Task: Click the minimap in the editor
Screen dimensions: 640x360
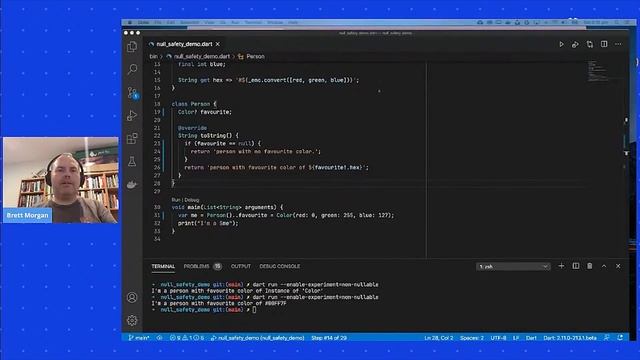Action: click(x=598, y=71)
